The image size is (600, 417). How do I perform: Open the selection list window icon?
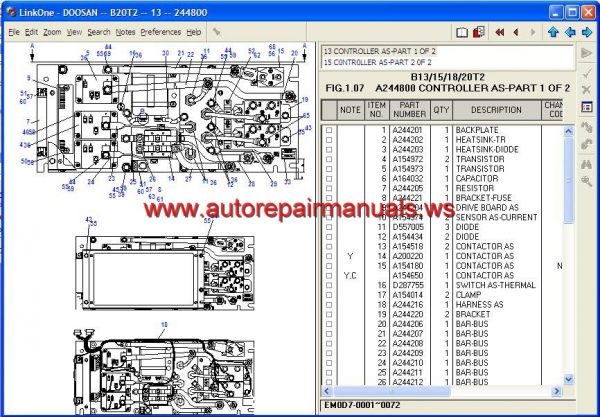[x=587, y=107]
